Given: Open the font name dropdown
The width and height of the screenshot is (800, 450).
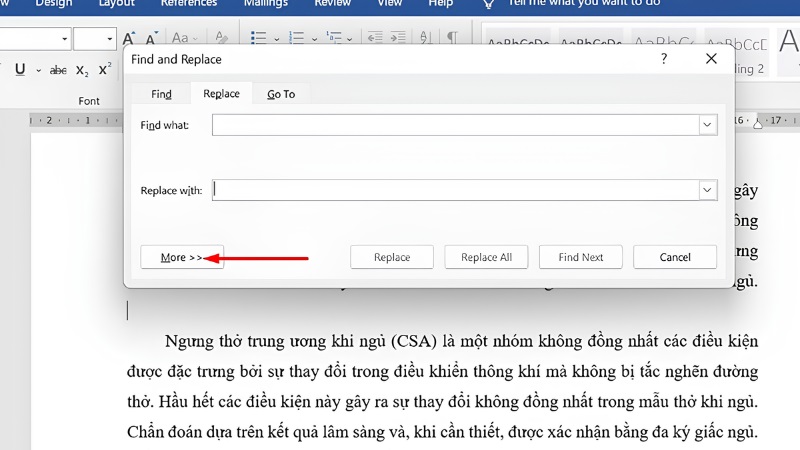Looking at the screenshot, I should click(64, 39).
